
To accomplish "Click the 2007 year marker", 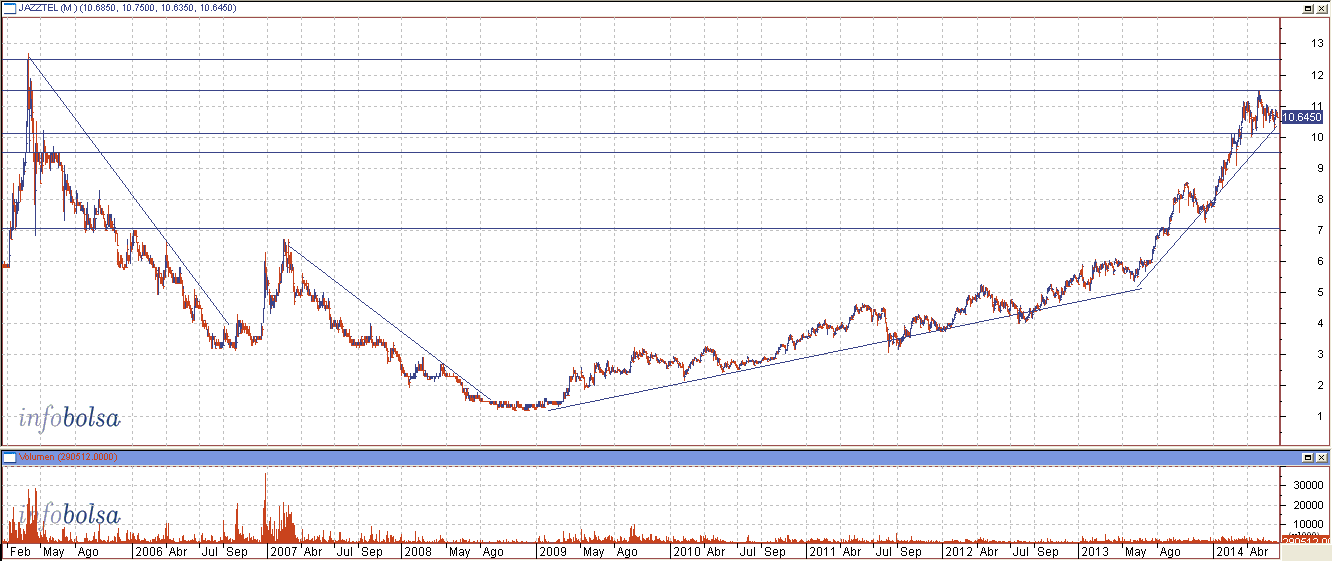I will [x=284, y=551].
